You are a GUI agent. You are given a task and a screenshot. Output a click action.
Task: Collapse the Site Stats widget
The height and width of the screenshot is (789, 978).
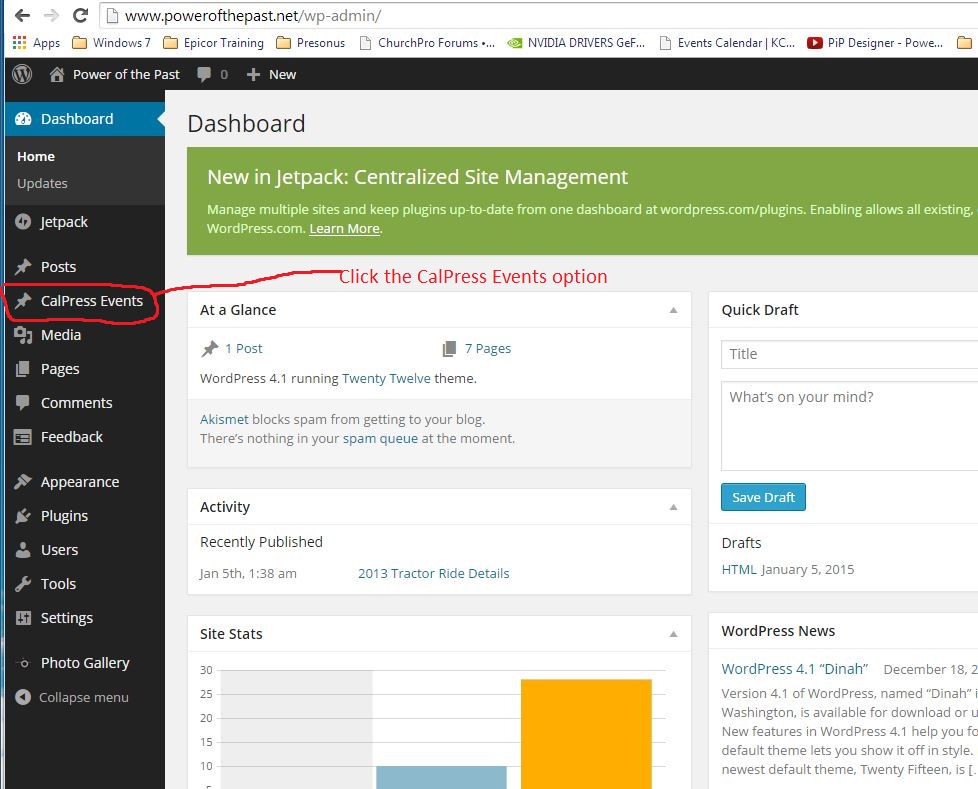(674, 634)
